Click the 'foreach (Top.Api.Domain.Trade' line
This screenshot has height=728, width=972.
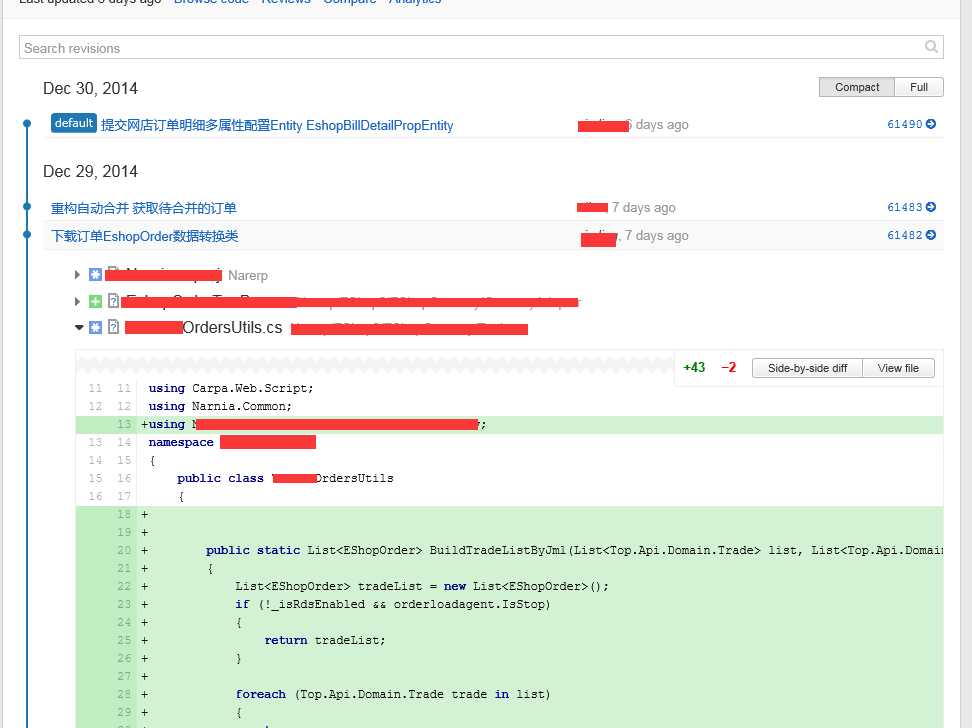[393, 694]
